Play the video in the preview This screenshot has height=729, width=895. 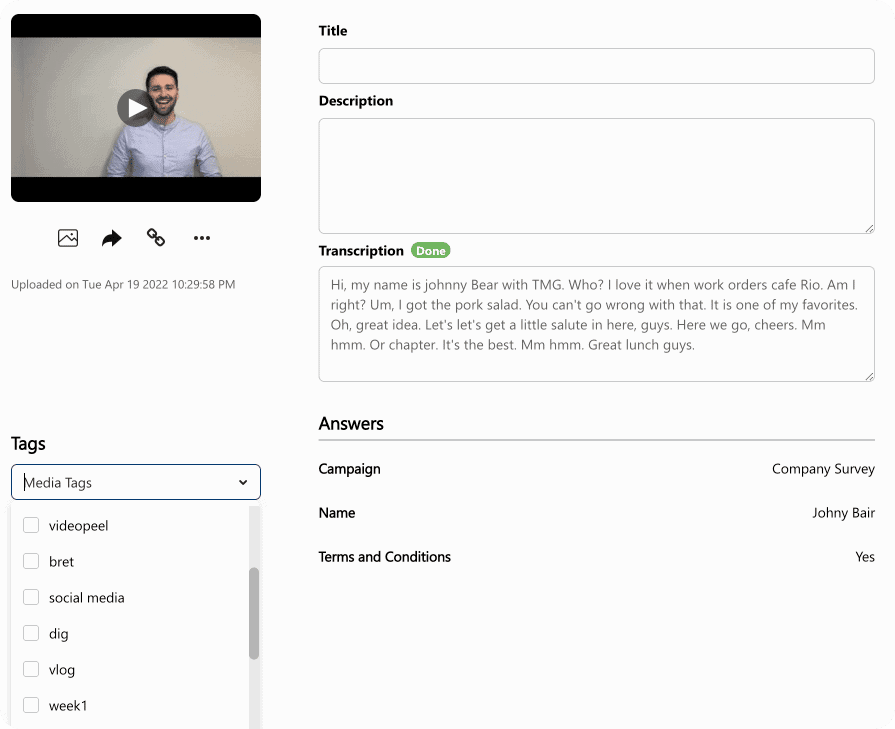pyautogui.click(x=135, y=107)
